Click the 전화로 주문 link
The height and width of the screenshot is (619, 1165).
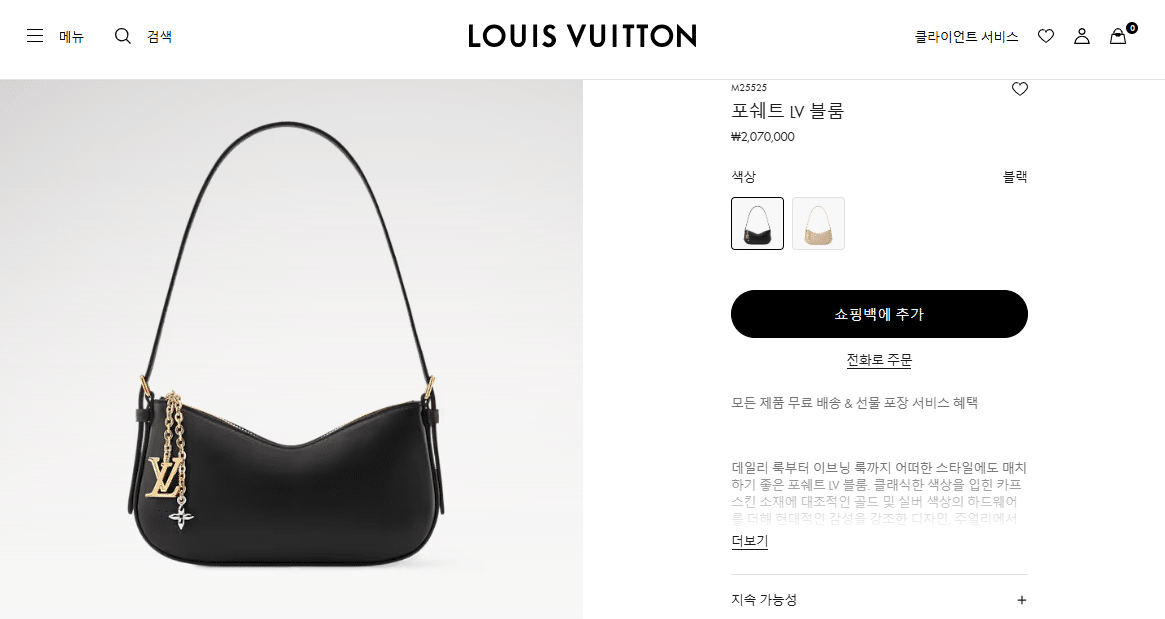tap(879, 360)
